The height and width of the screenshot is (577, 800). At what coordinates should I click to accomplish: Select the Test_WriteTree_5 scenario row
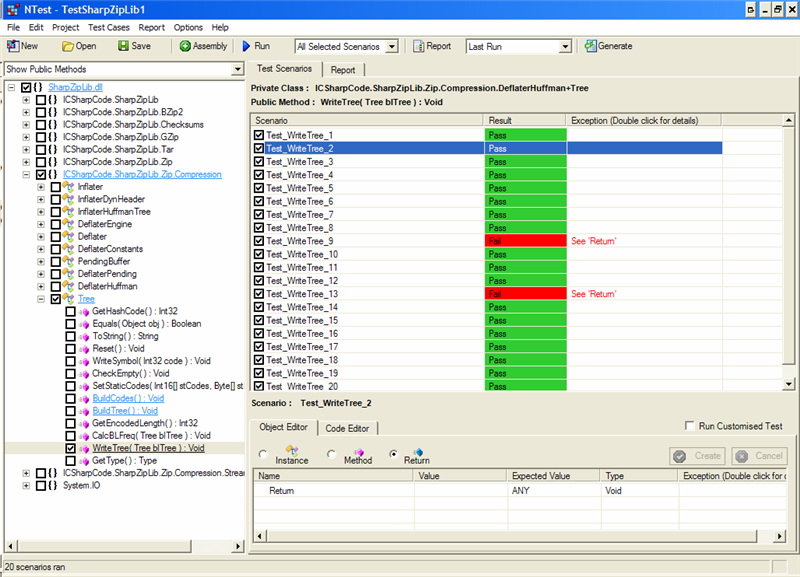[x=487, y=188]
